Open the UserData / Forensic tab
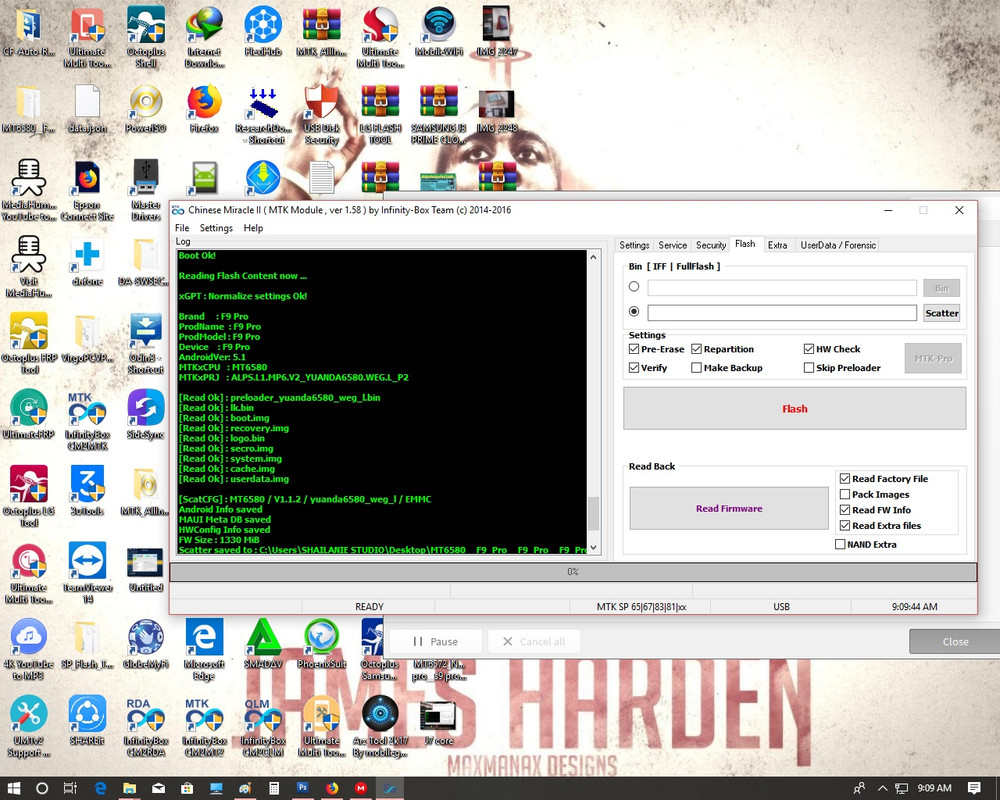The height and width of the screenshot is (800, 1000). [838, 245]
